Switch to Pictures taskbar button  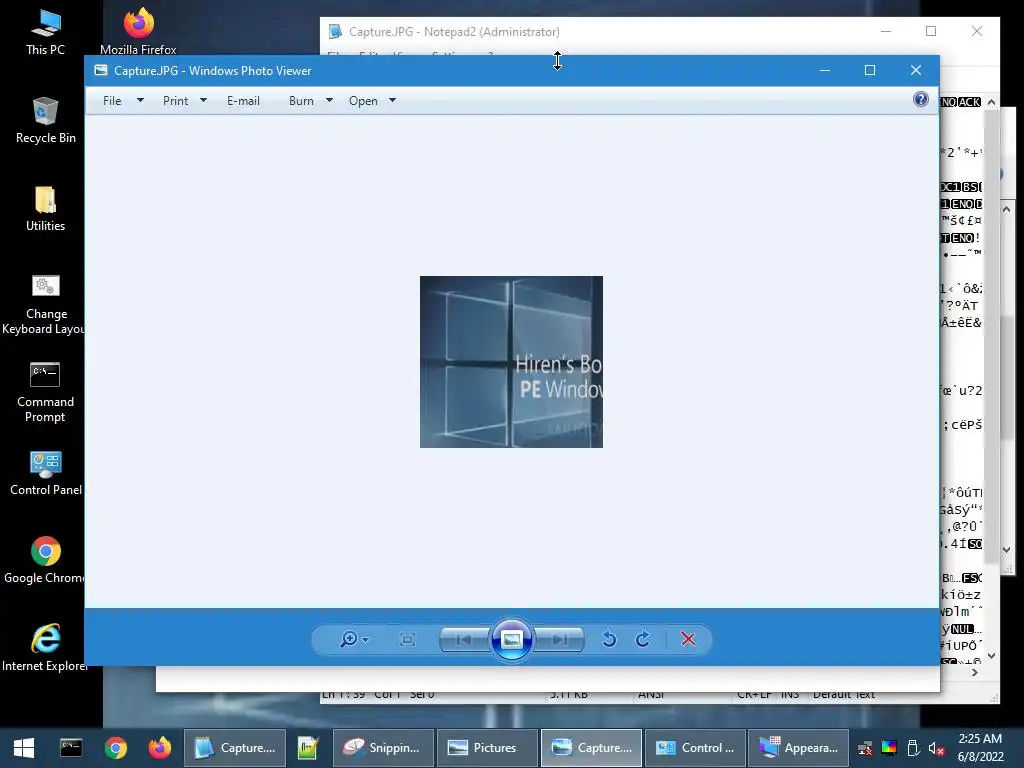click(487, 748)
